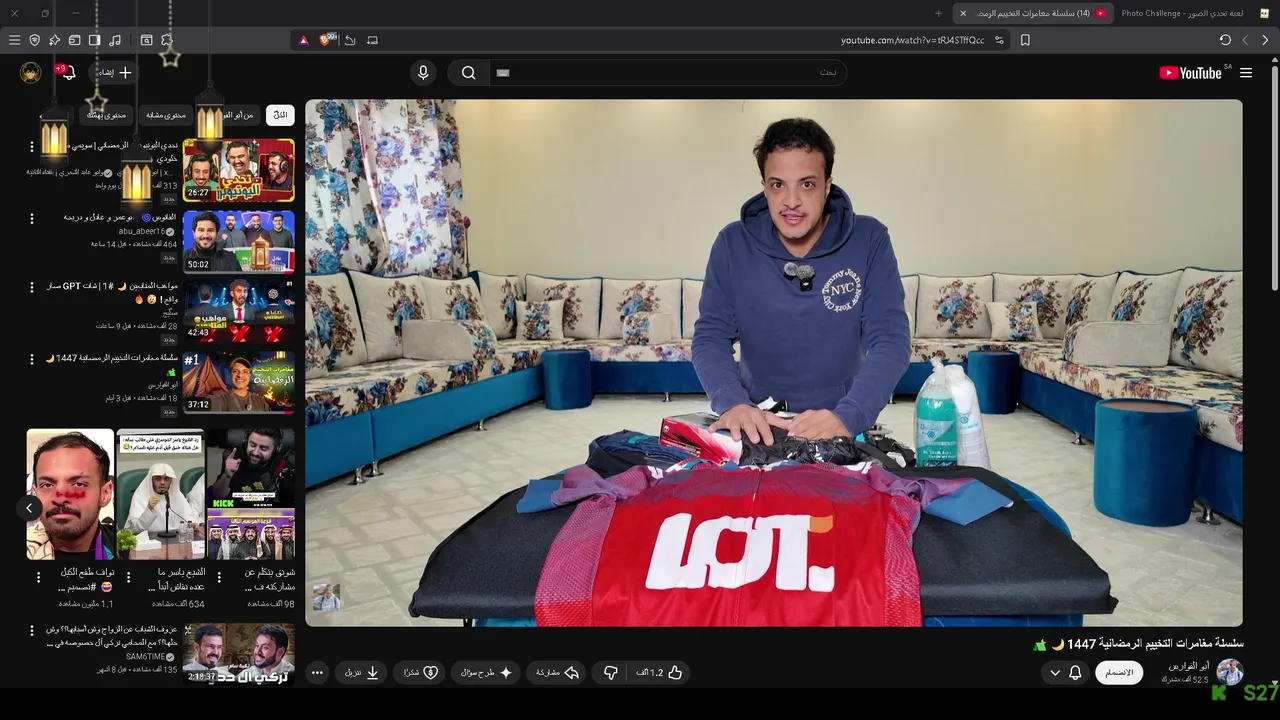Select the 'محتوى مشابه' filter chip

167,115
